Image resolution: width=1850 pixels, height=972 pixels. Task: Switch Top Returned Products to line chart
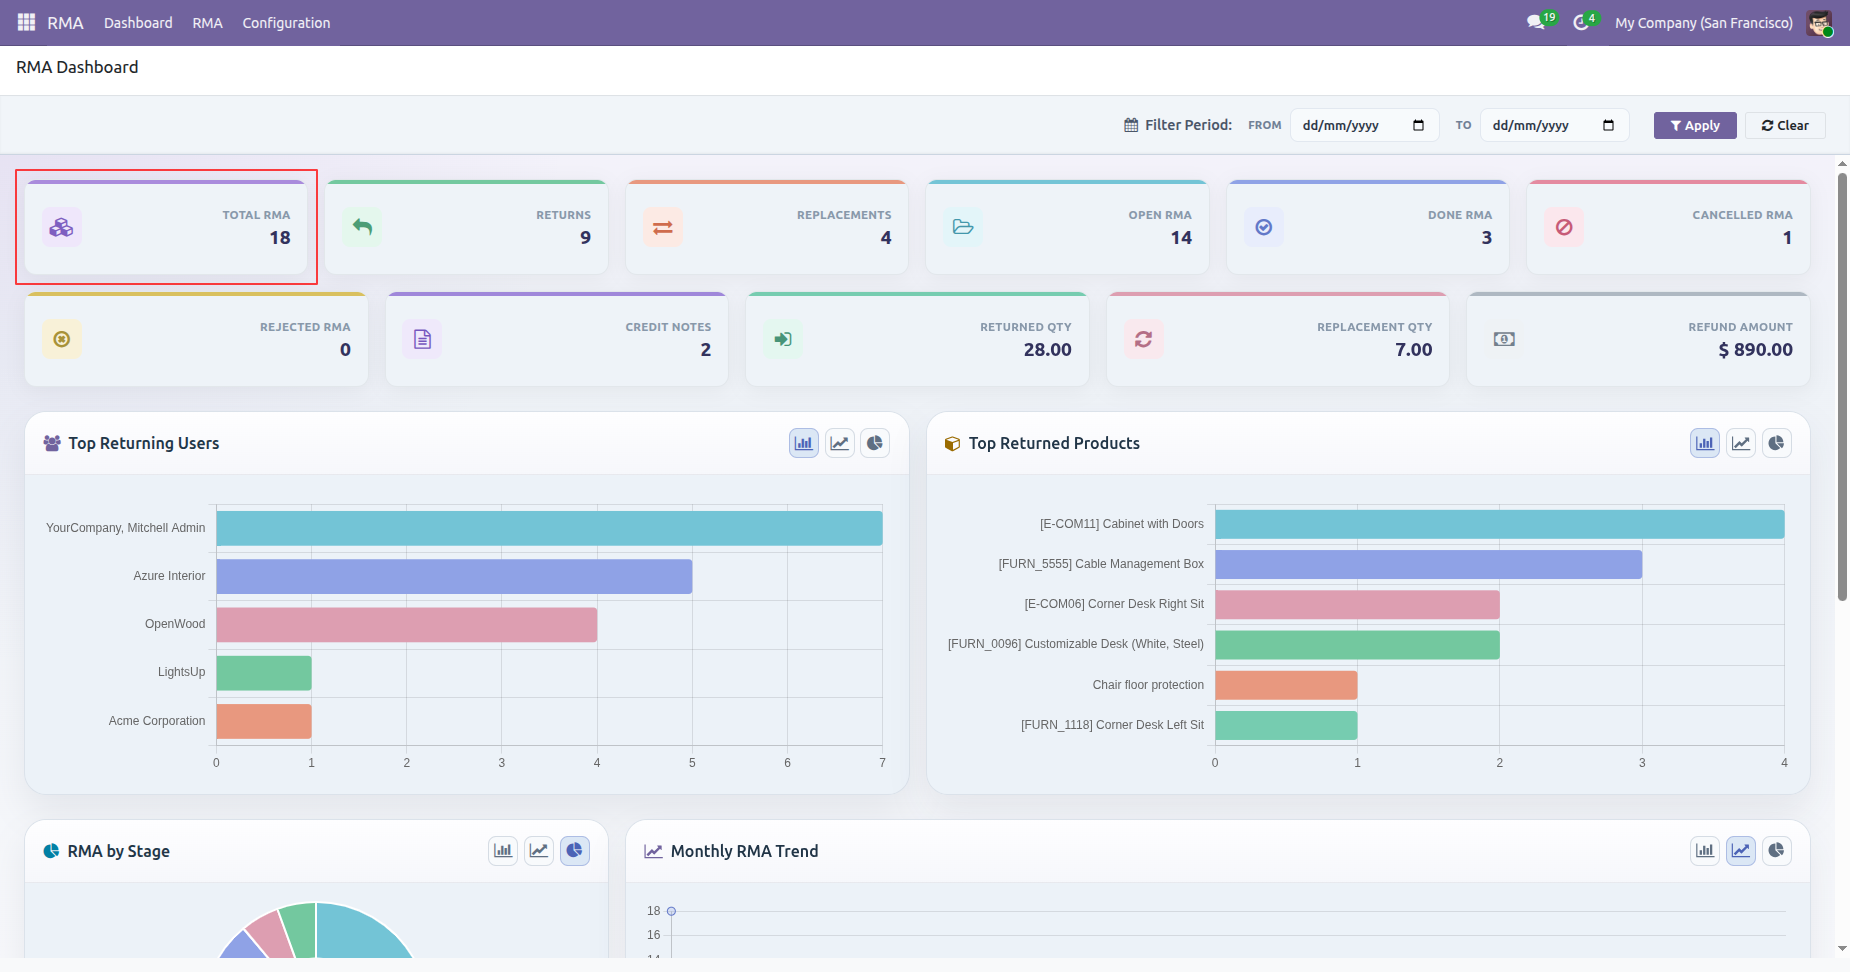[1741, 443]
